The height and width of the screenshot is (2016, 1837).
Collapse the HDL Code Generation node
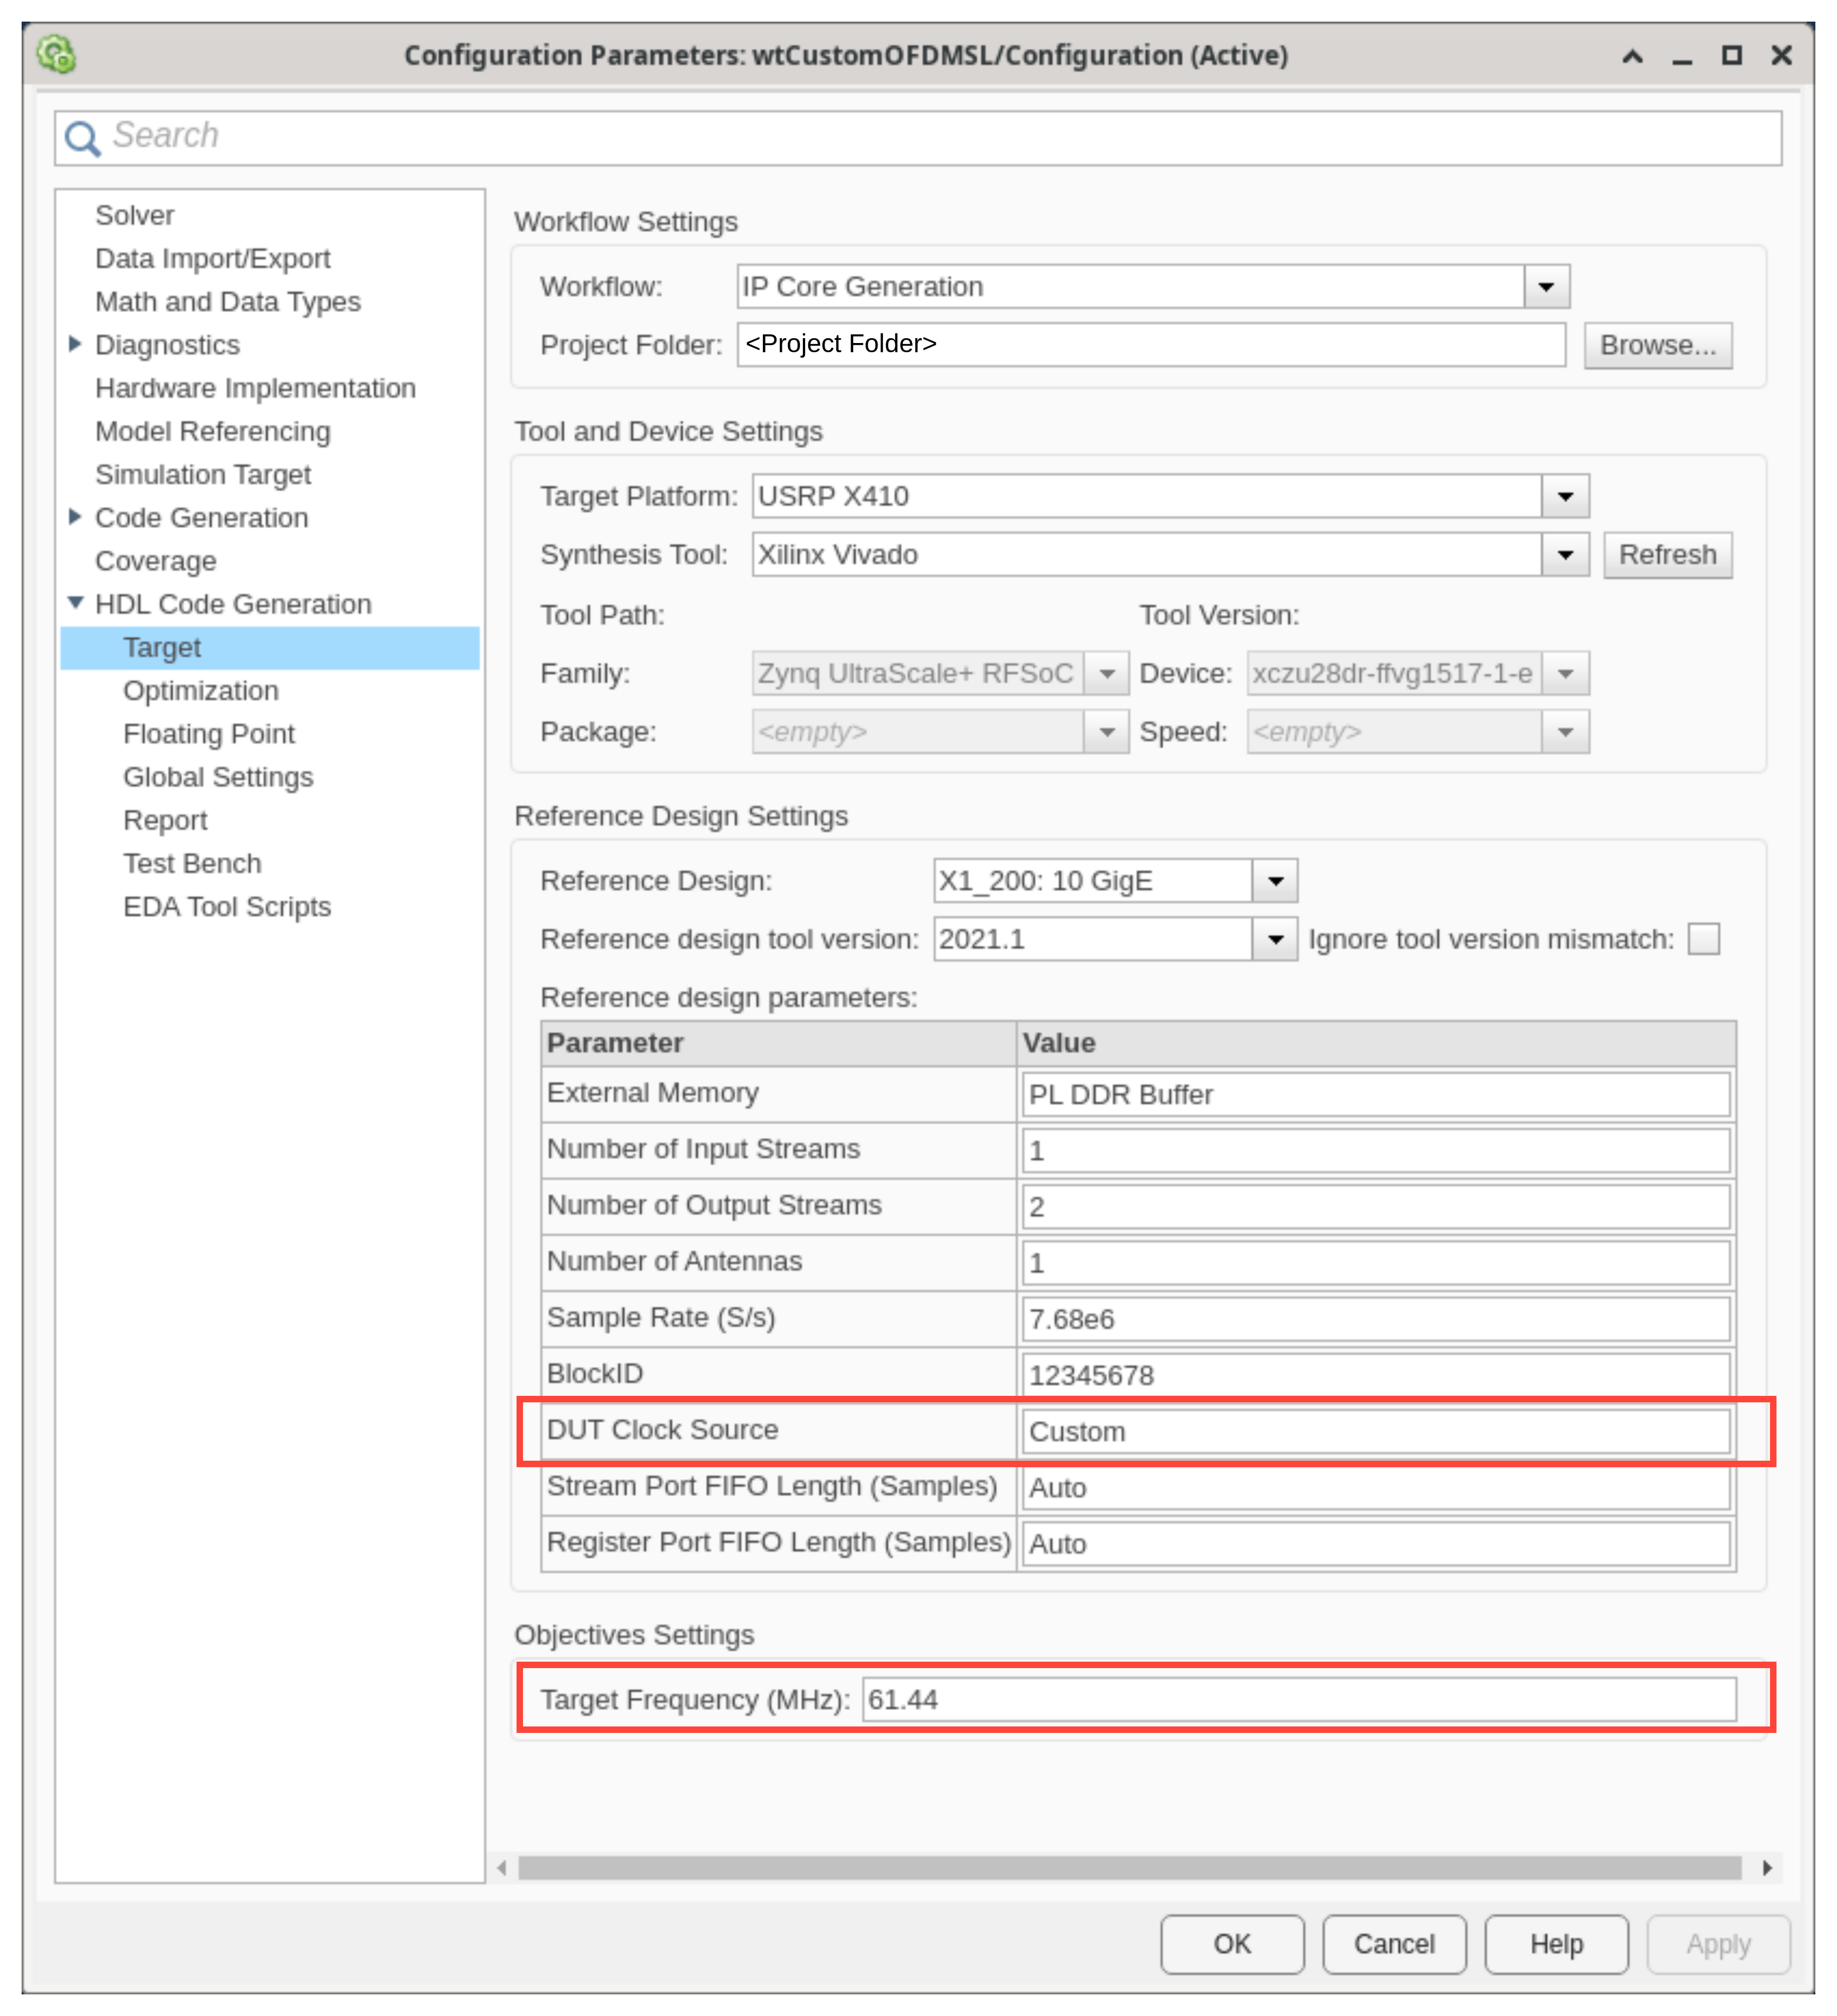pyautogui.click(x=75, y=603)
